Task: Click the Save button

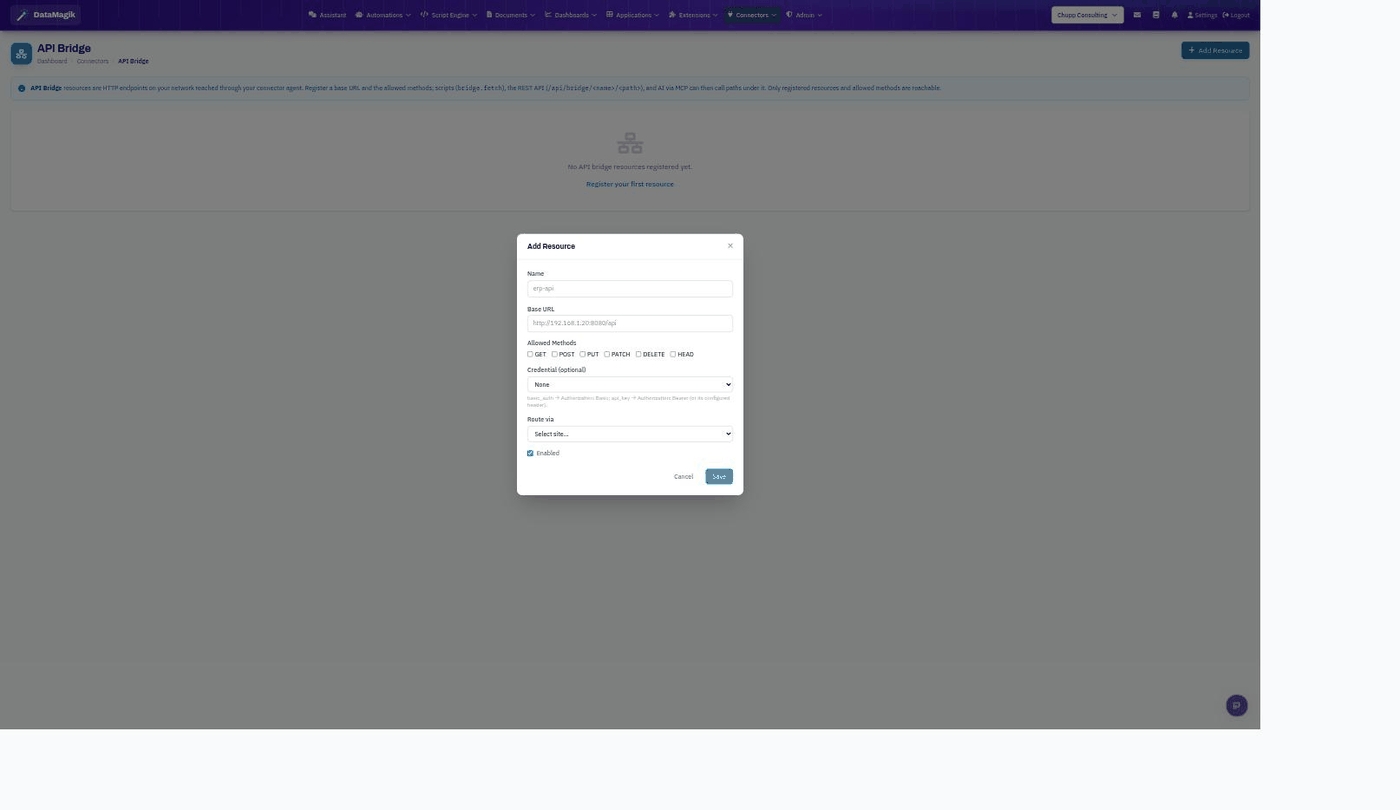Action: pyautogui.click(x=719, y=476)
